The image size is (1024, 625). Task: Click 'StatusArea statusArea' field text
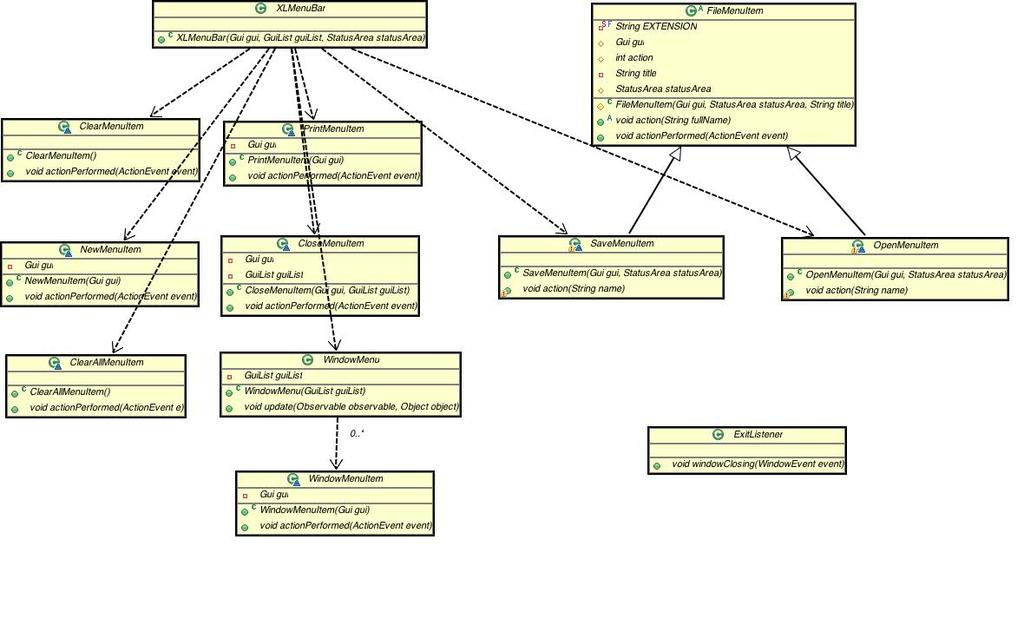(663, 89)
